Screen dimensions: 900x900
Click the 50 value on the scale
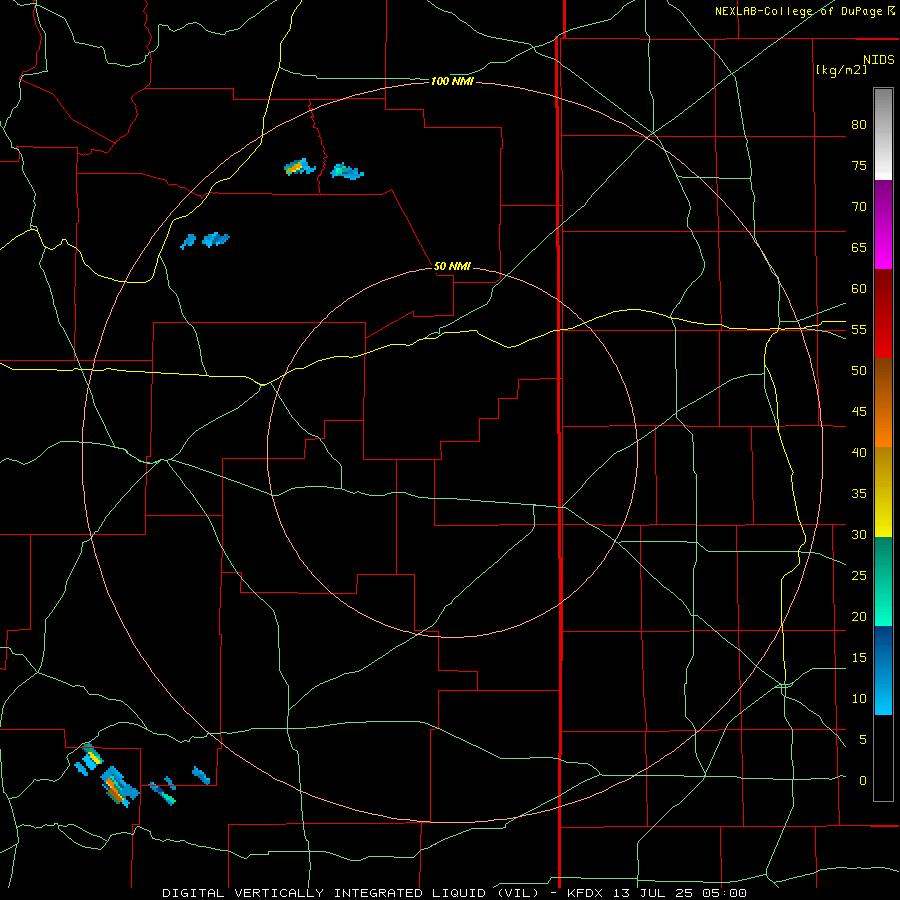coord(859,371)
